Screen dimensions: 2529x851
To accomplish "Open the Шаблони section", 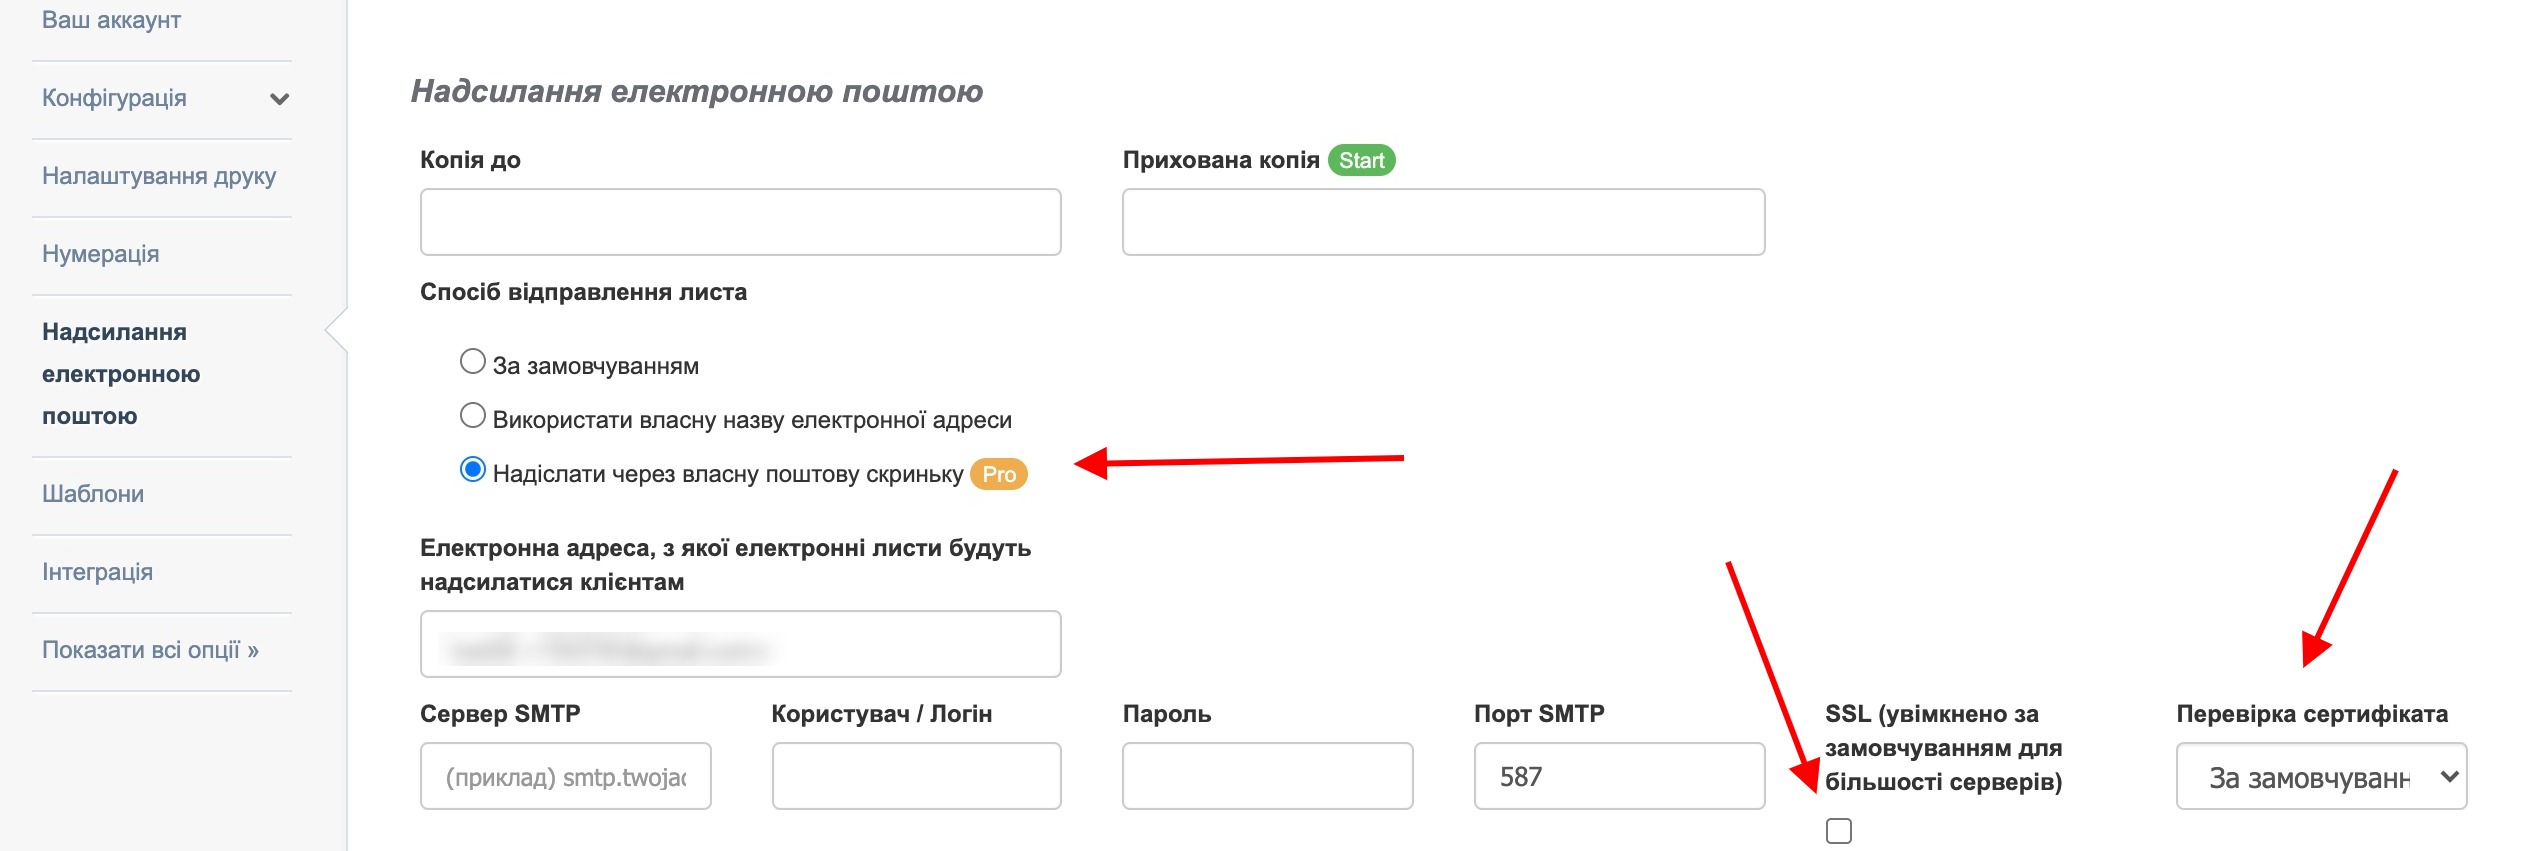I will [x=92, y=493].
